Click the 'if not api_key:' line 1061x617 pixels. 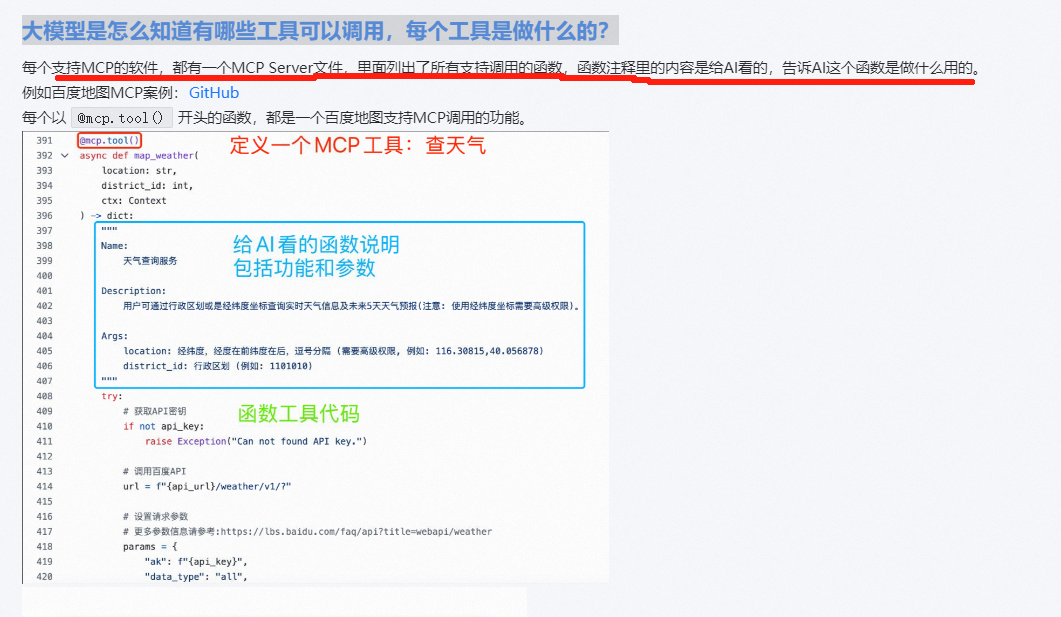pyautogui.click(x=163, y=426)
